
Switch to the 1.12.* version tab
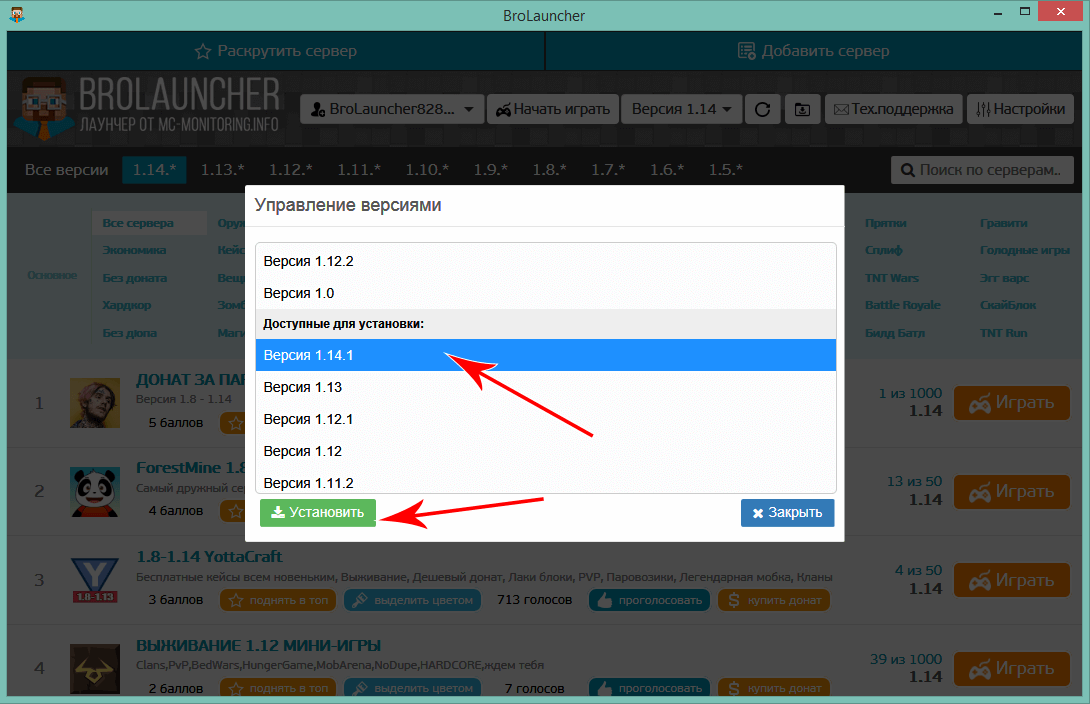tap(290, 170)
